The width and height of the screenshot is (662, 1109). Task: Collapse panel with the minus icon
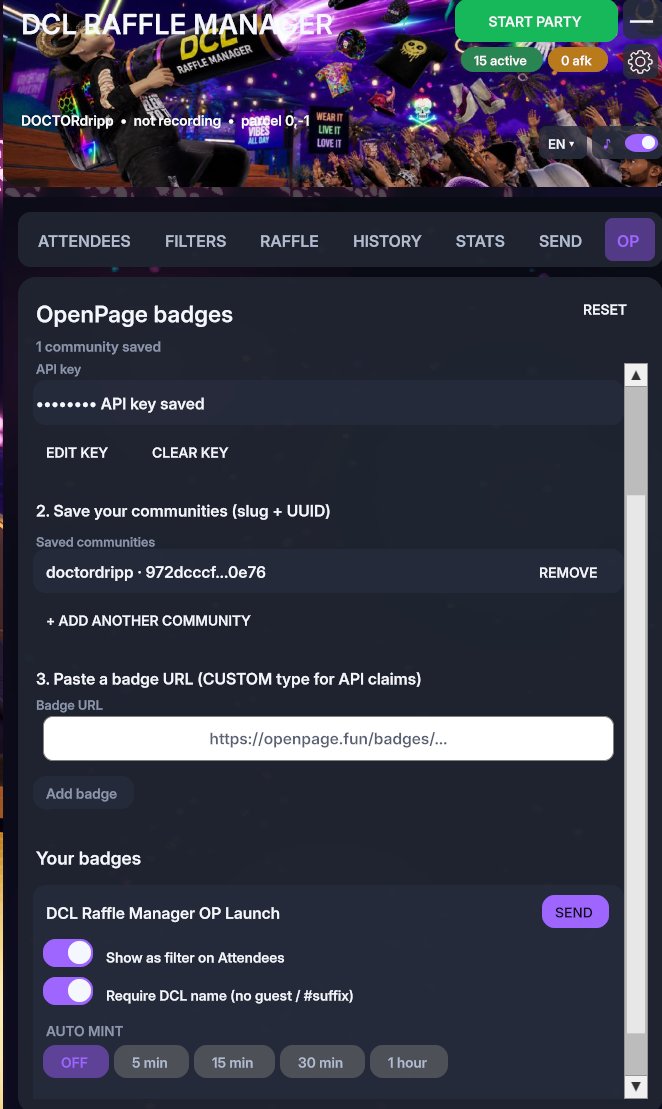(x=641, y=22)
